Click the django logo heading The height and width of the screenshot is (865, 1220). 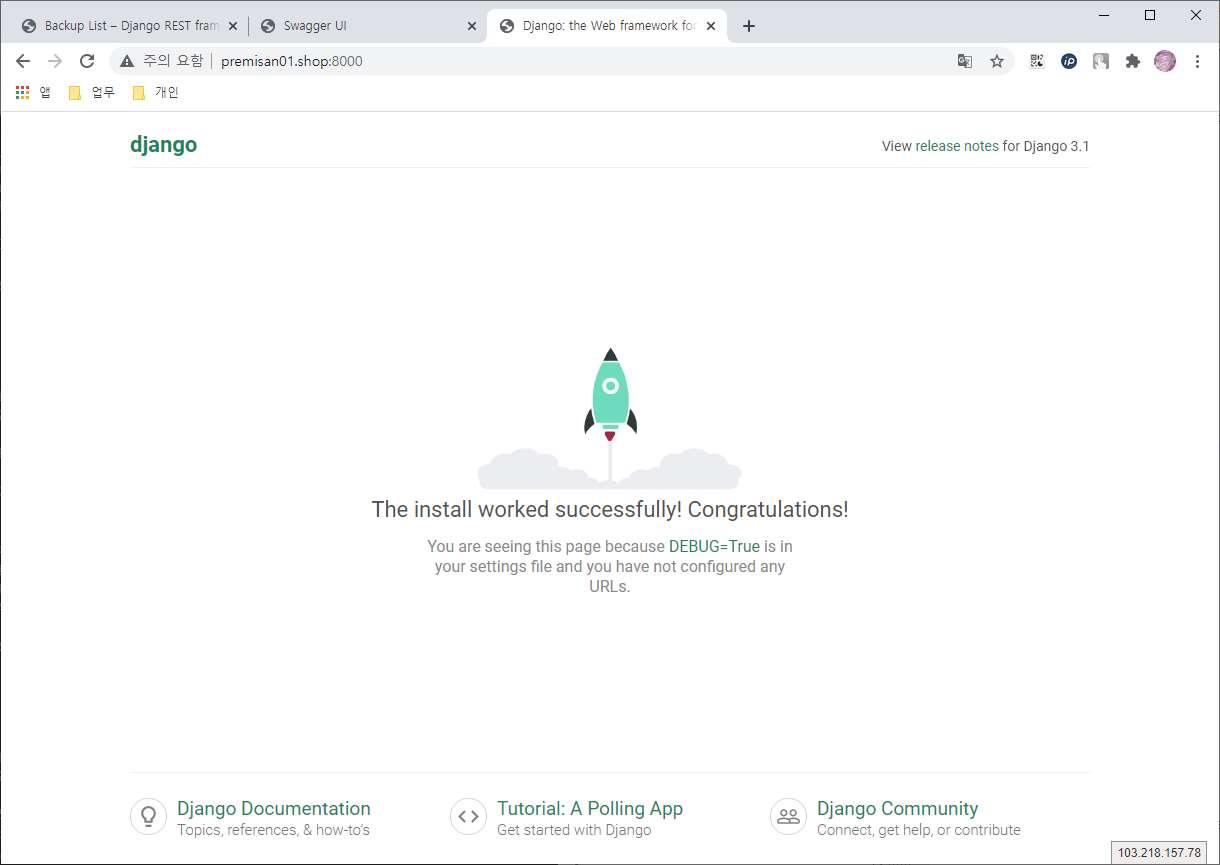163,145
